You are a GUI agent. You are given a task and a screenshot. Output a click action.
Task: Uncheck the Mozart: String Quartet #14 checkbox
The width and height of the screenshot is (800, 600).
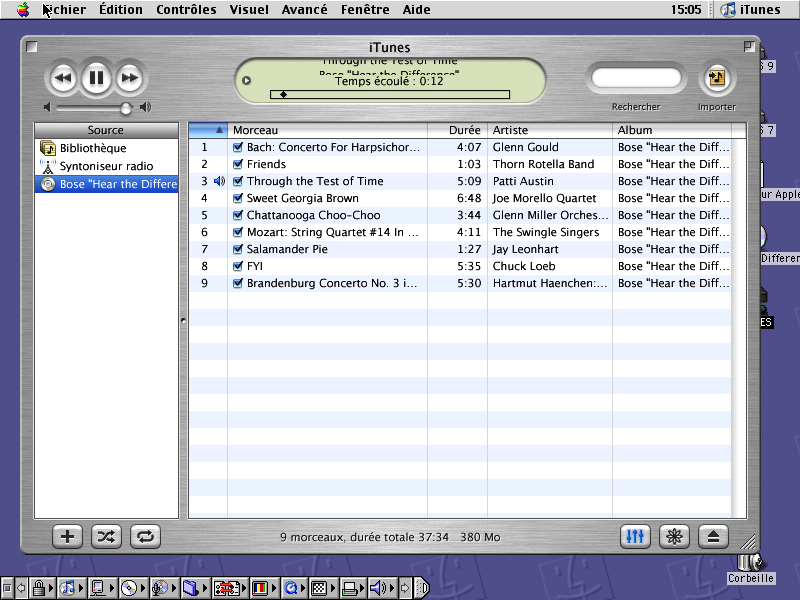237,232
